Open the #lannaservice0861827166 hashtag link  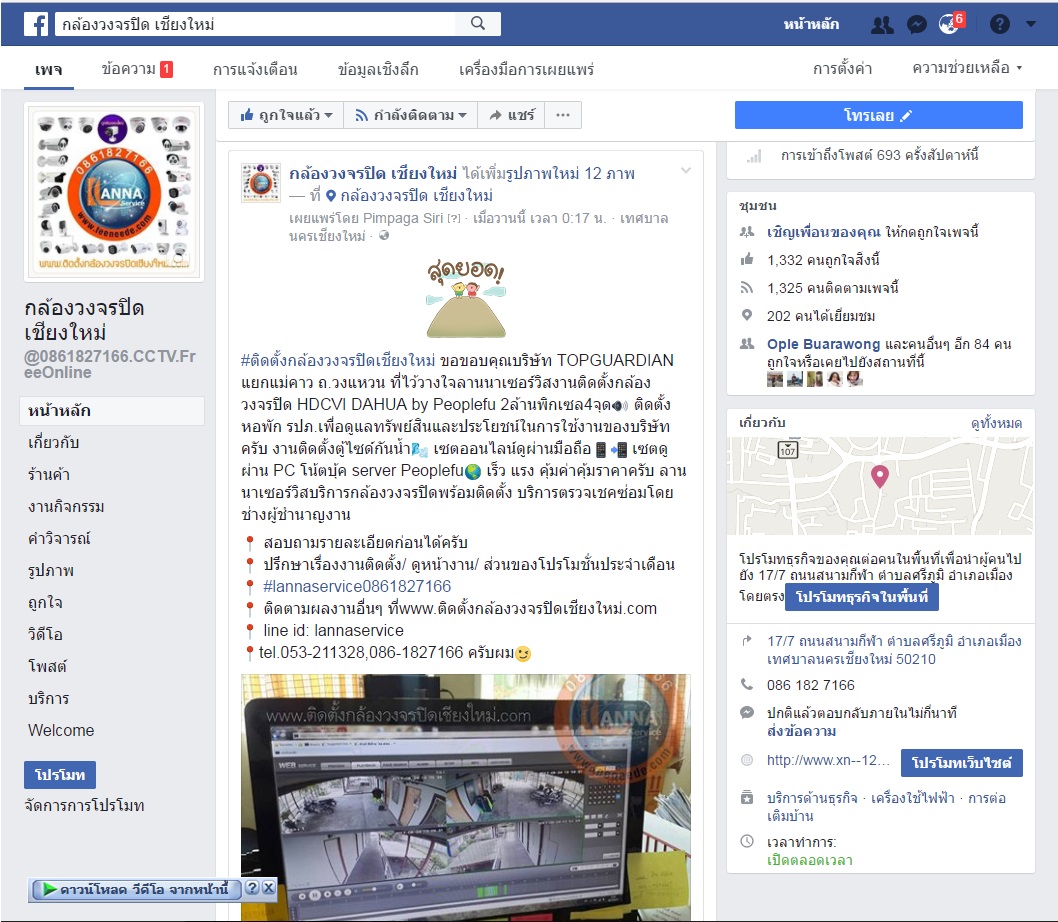click(357, 586)
